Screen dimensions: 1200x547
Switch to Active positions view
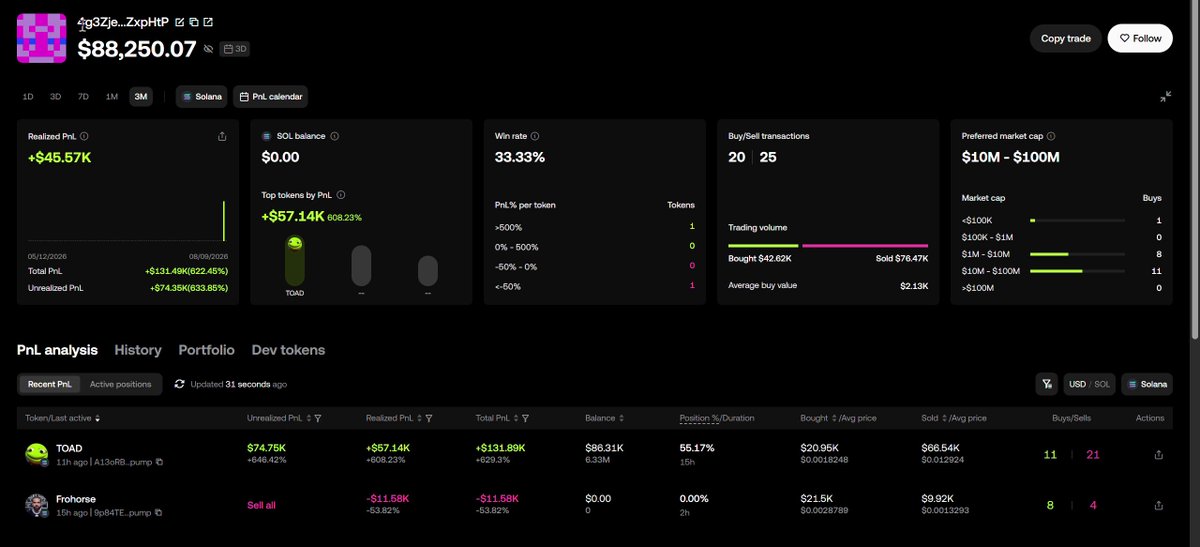pyautogui.click(x=120, y=384)
